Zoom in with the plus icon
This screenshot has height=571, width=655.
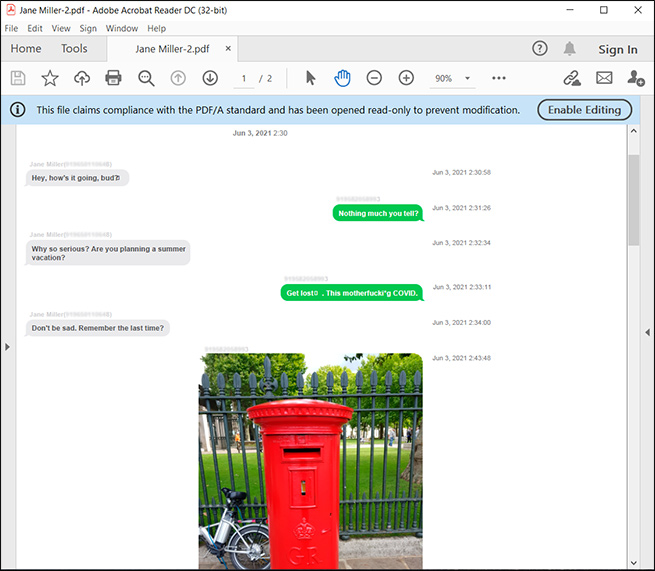[406, 78]
